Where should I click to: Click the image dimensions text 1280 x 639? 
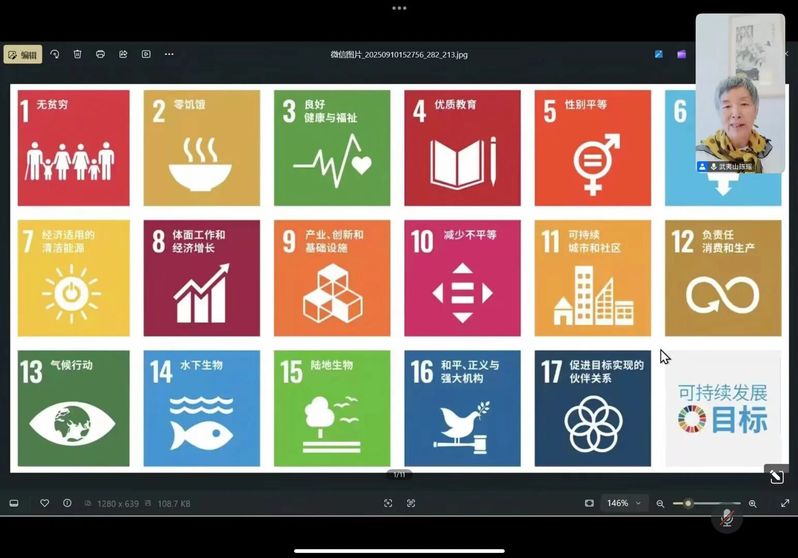[118, 504]
